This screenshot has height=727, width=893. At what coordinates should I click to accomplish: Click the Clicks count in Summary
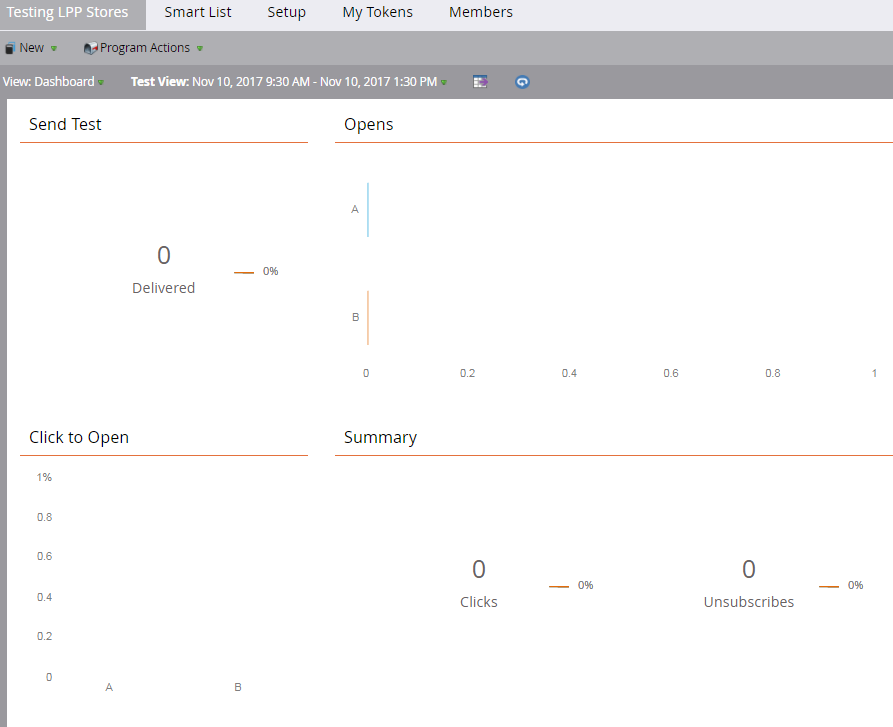479,570
